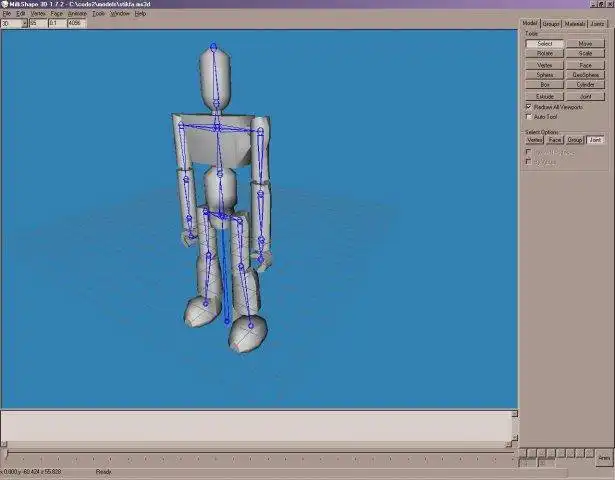Activate the Joint creation tool

pos(585,96)
